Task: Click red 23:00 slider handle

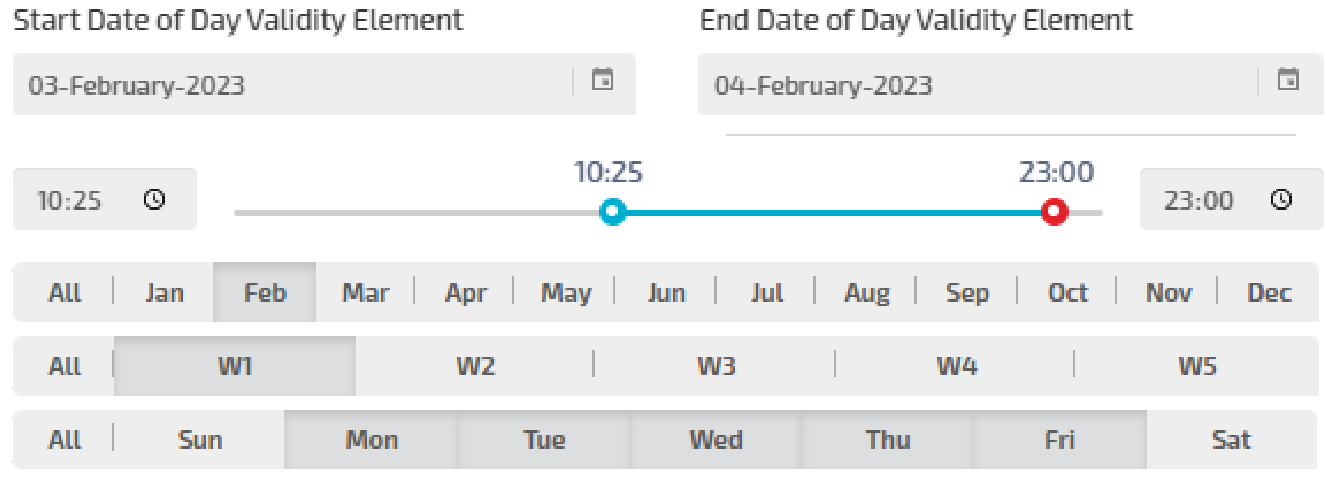Action: pos(1054,211)
